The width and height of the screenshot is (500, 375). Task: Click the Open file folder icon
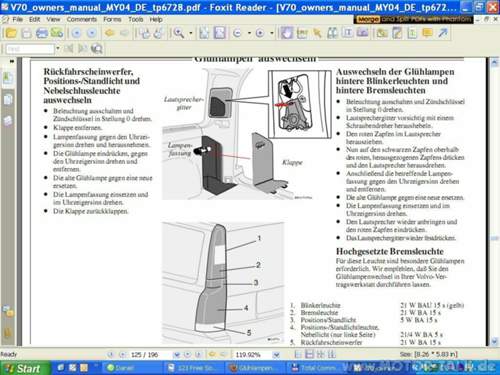11,33
